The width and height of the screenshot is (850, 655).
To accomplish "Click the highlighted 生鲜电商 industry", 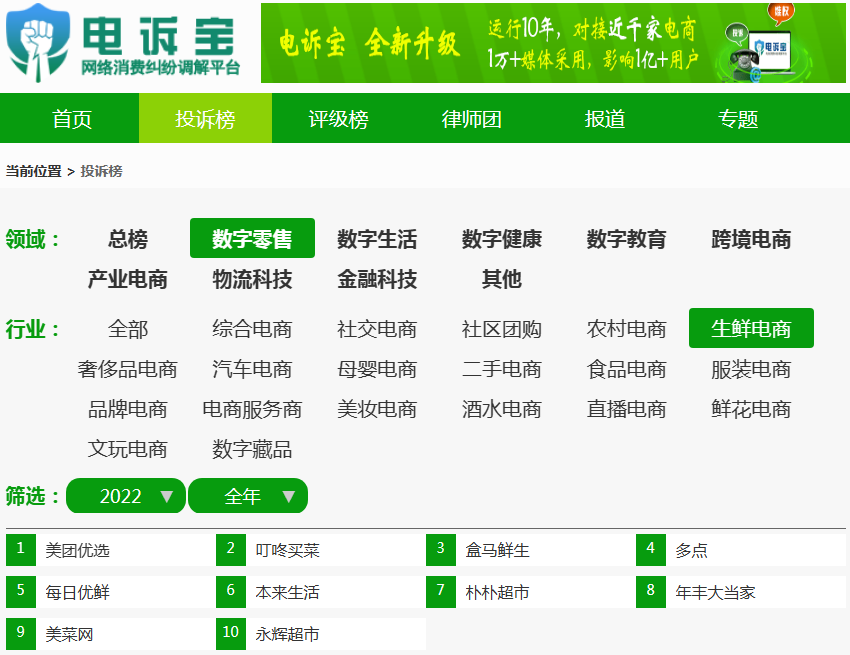I will click(751, 329).
